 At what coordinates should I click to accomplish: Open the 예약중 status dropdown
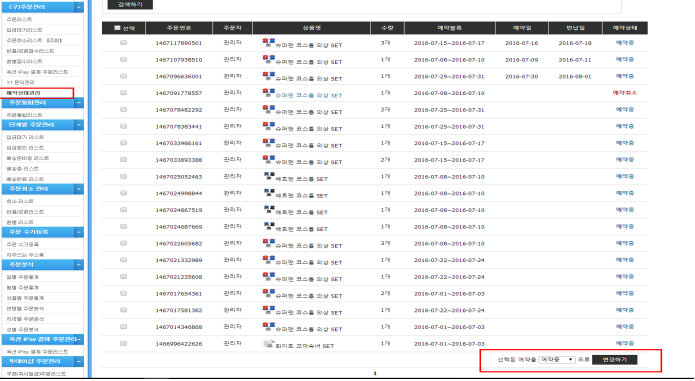click(x=557, y=360)
